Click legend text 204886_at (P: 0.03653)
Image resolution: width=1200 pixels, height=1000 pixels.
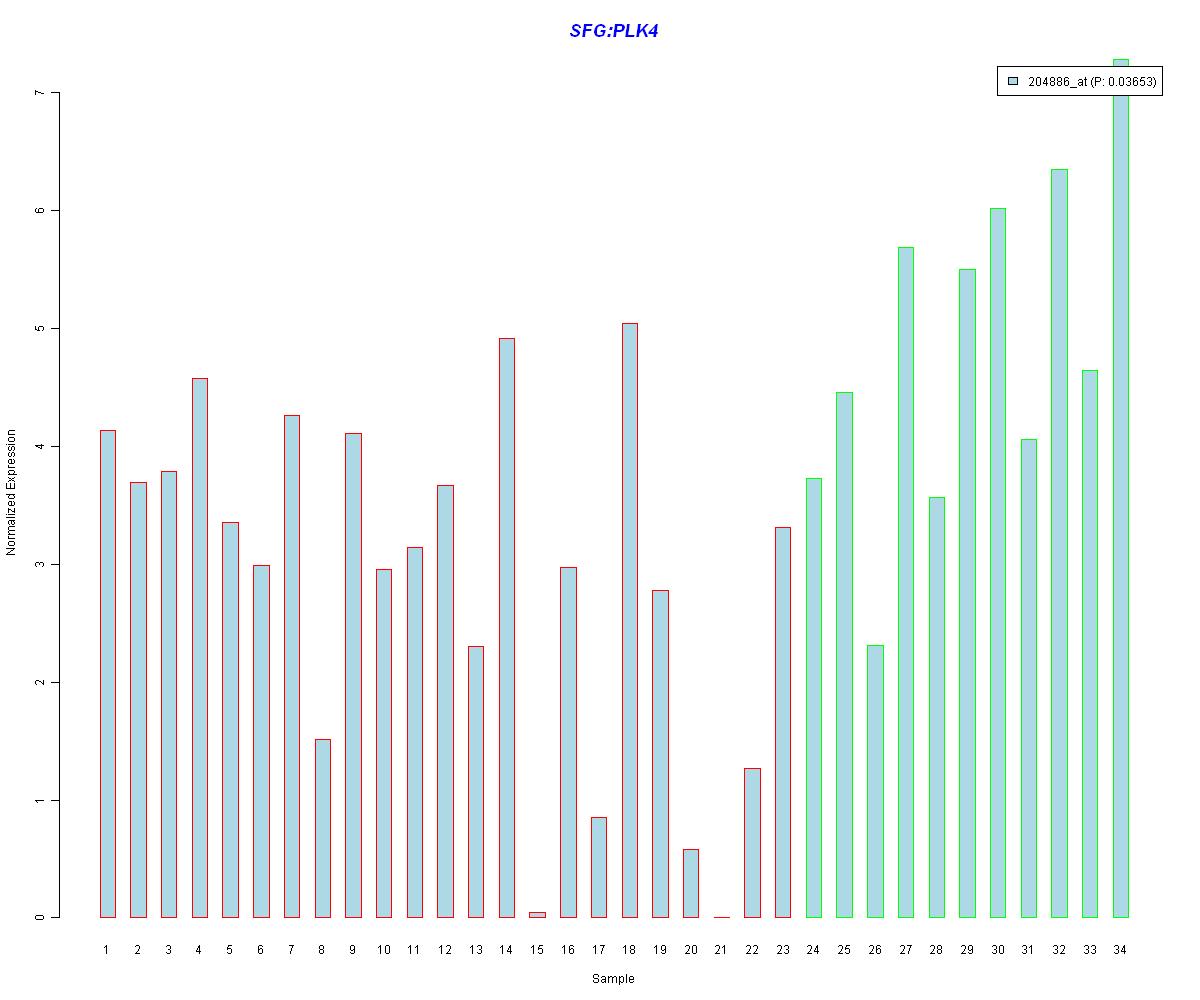pos(1091,82)
